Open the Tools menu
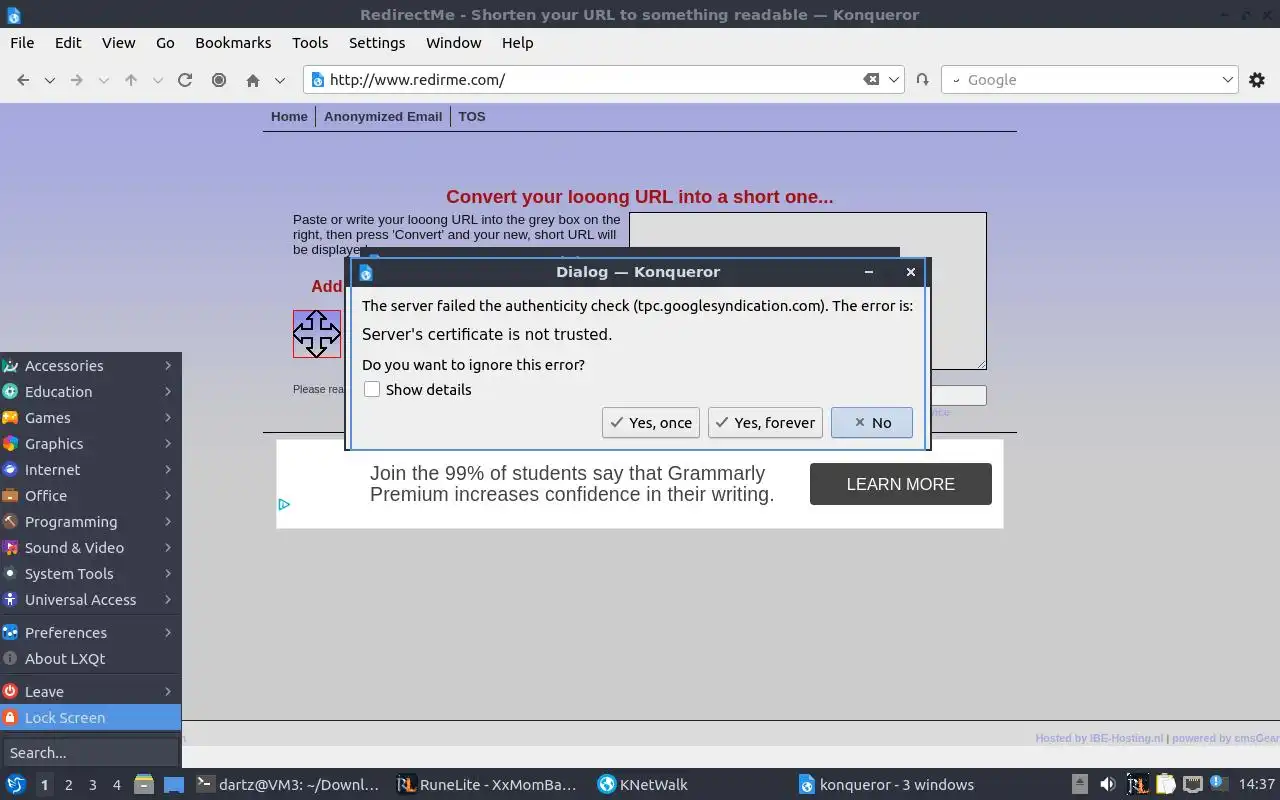This screenshot has height=800, width=1280. point(310,43)
